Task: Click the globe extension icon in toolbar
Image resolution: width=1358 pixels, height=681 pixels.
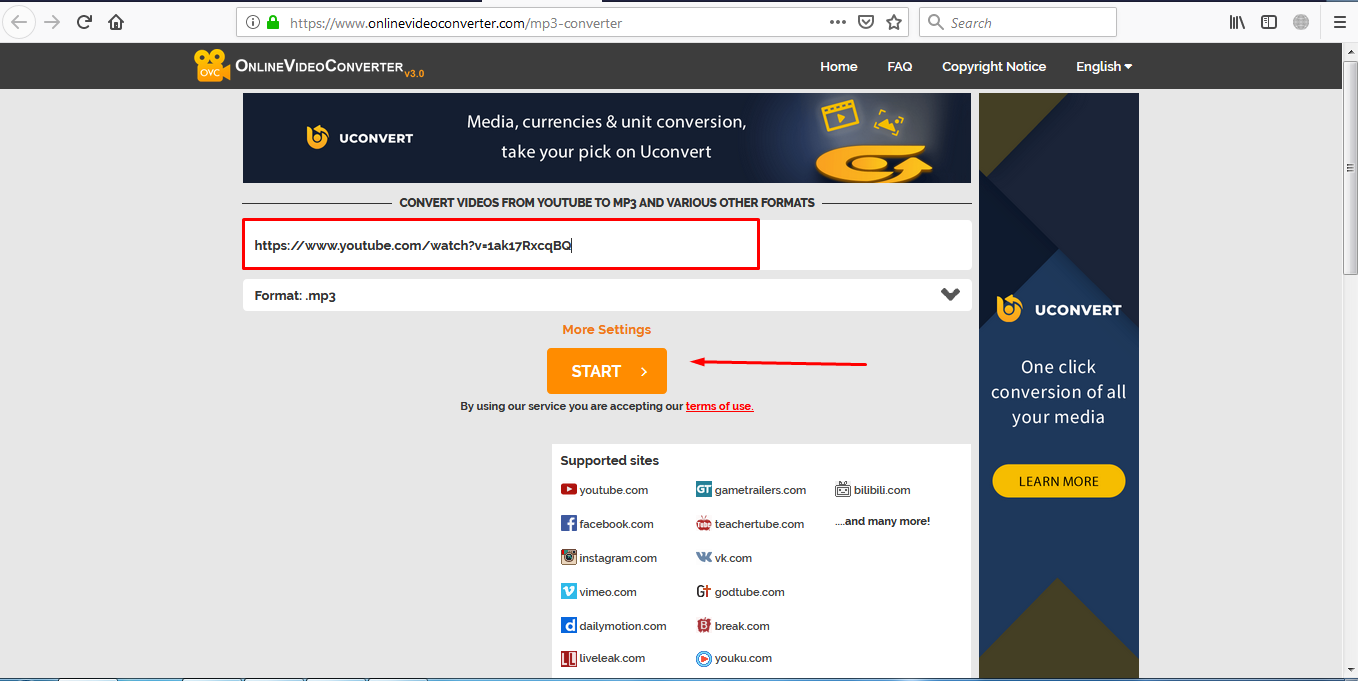Action: click(1301, 22)
